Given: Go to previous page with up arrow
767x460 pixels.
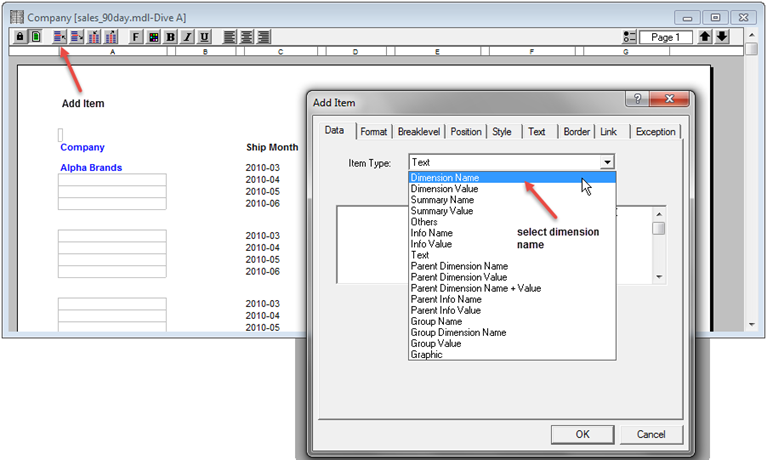Looking at the screenshot, I should point(704,37).
